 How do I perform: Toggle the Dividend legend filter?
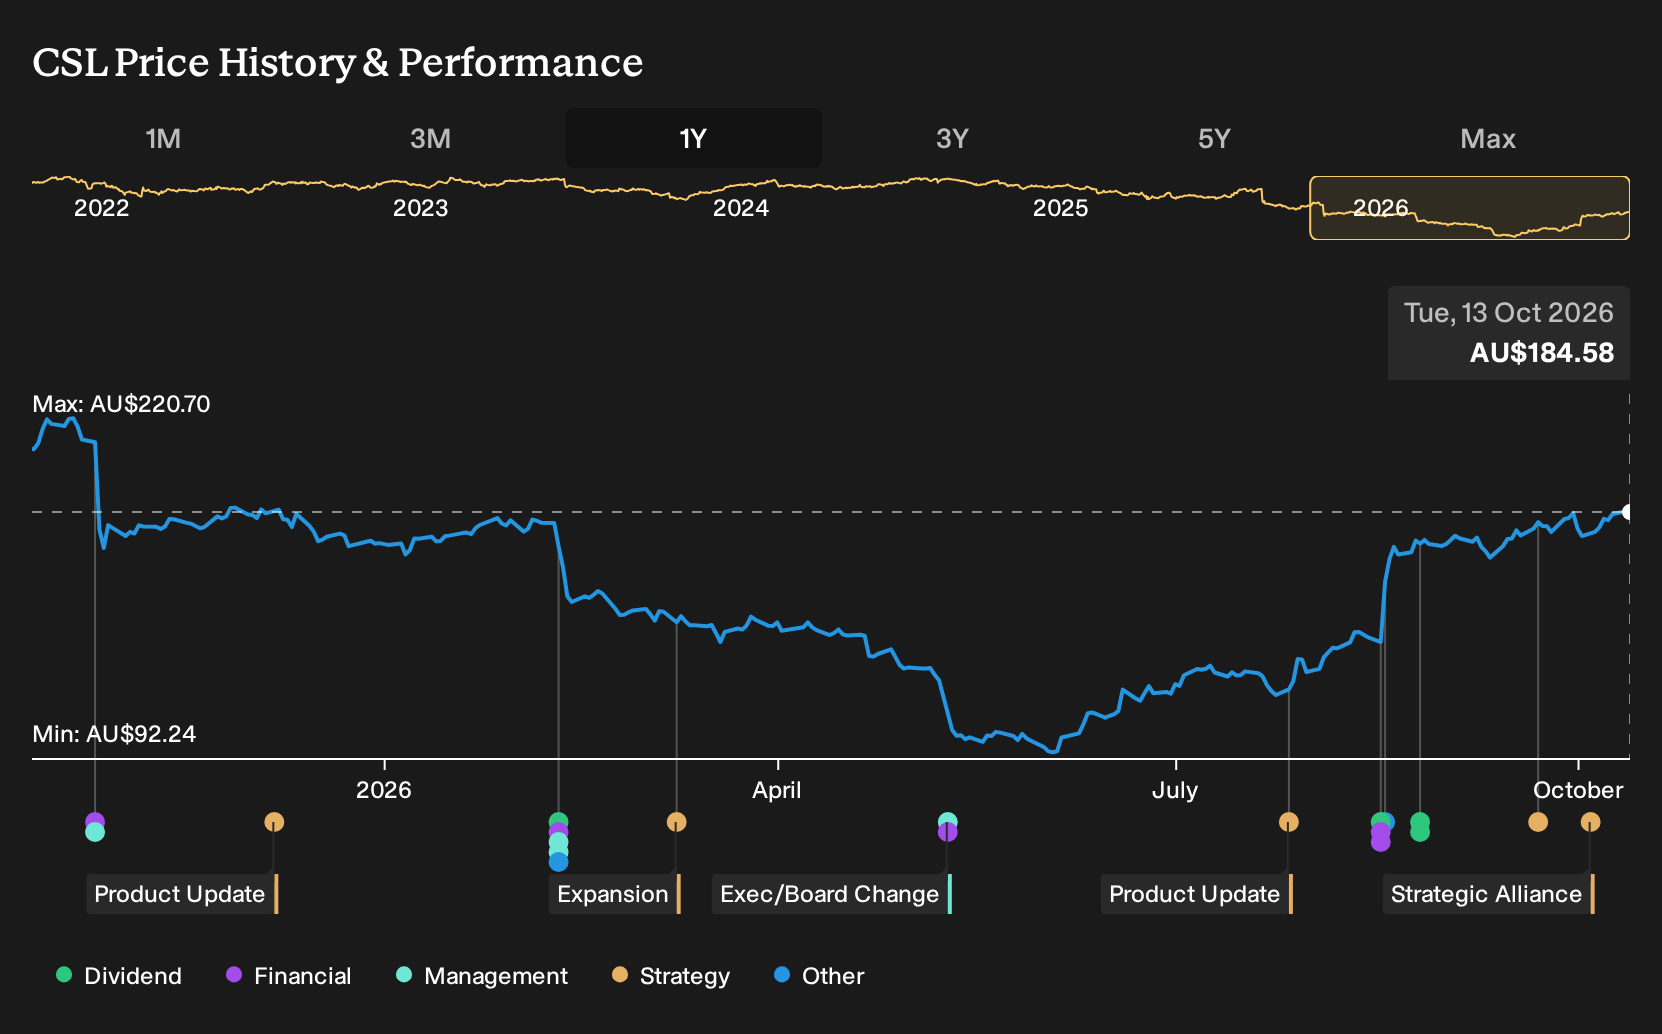point(119,976)
